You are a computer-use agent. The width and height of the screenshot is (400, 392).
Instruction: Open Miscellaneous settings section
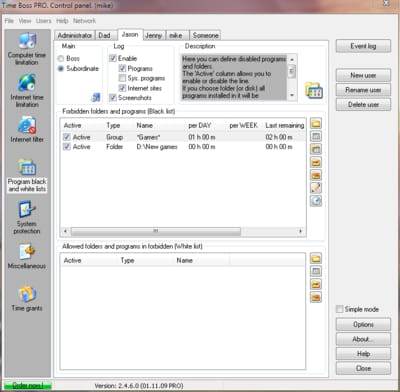tap(27, 256)
